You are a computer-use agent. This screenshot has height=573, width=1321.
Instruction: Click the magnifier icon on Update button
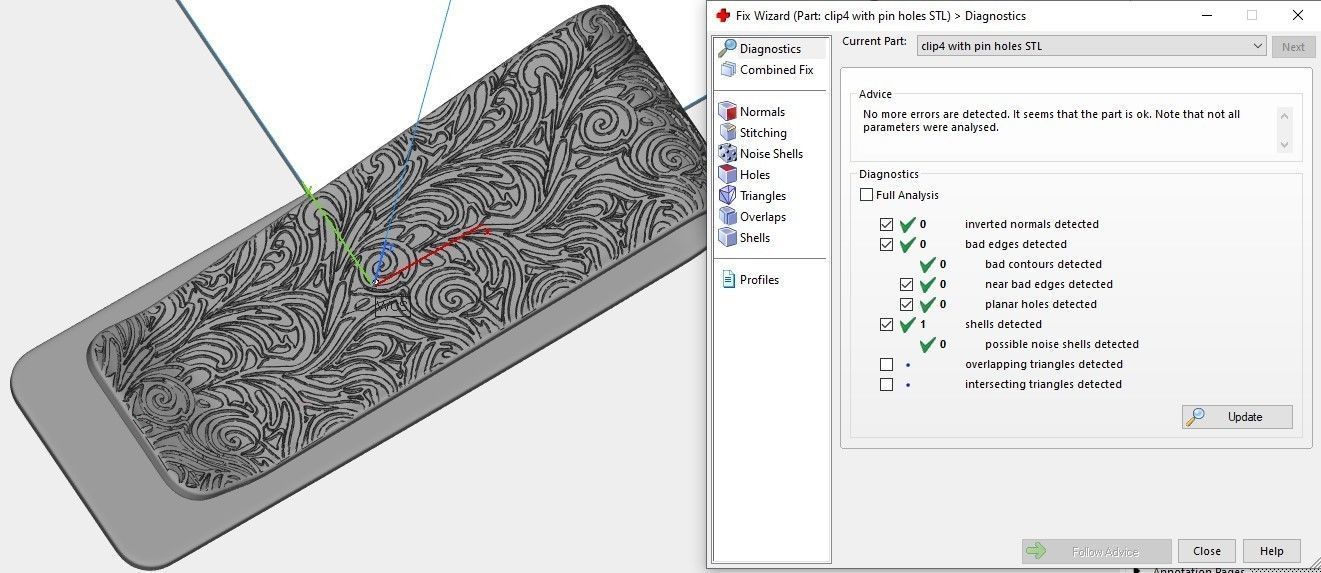1196,417
